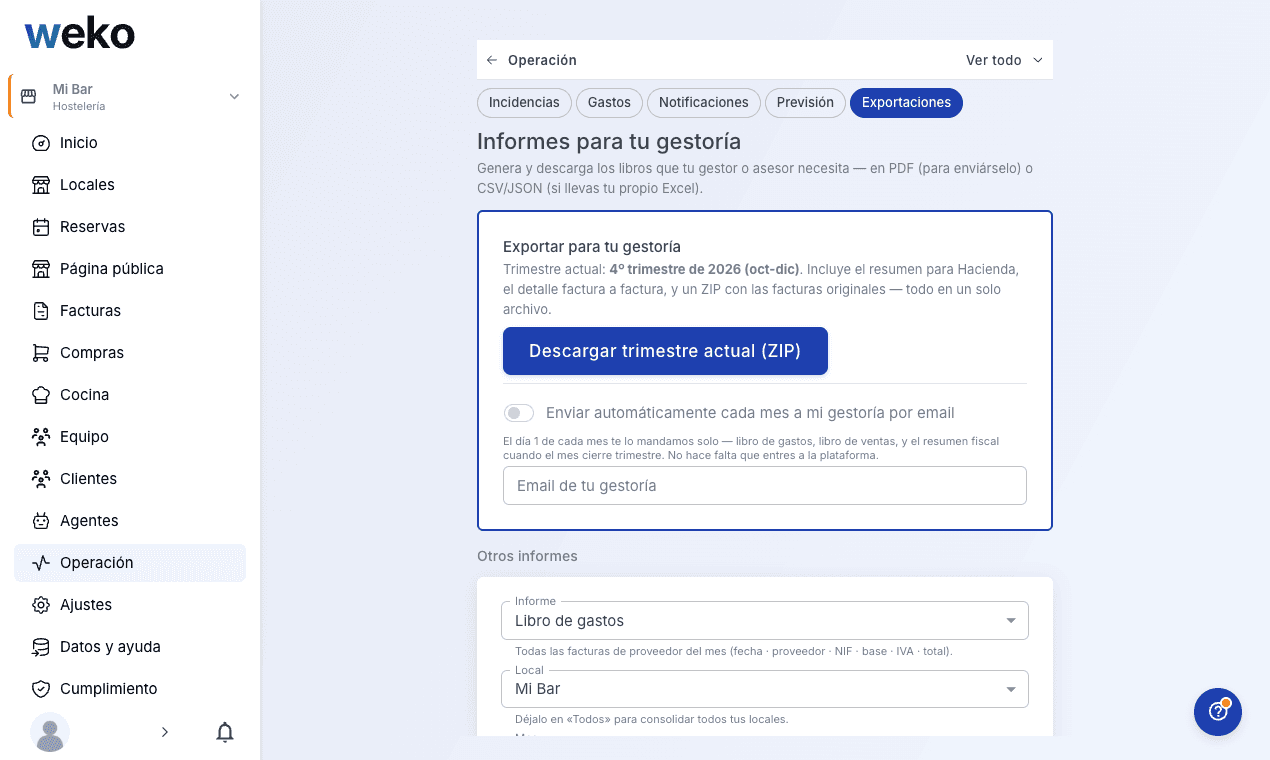This screenshot has width=1270, height=760.
Task: Click the Facturas document icon
Action: 41,311
